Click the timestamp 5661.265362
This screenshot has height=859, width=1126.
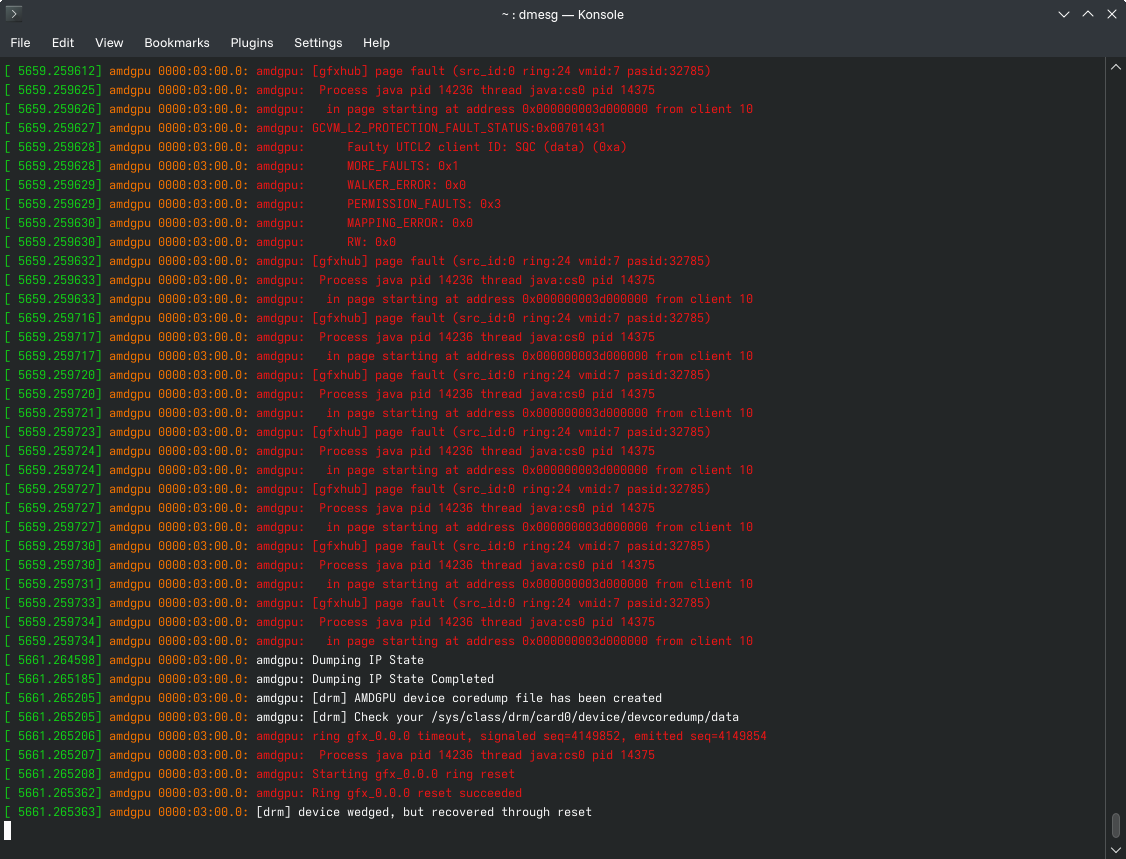(x=56, y=793)
